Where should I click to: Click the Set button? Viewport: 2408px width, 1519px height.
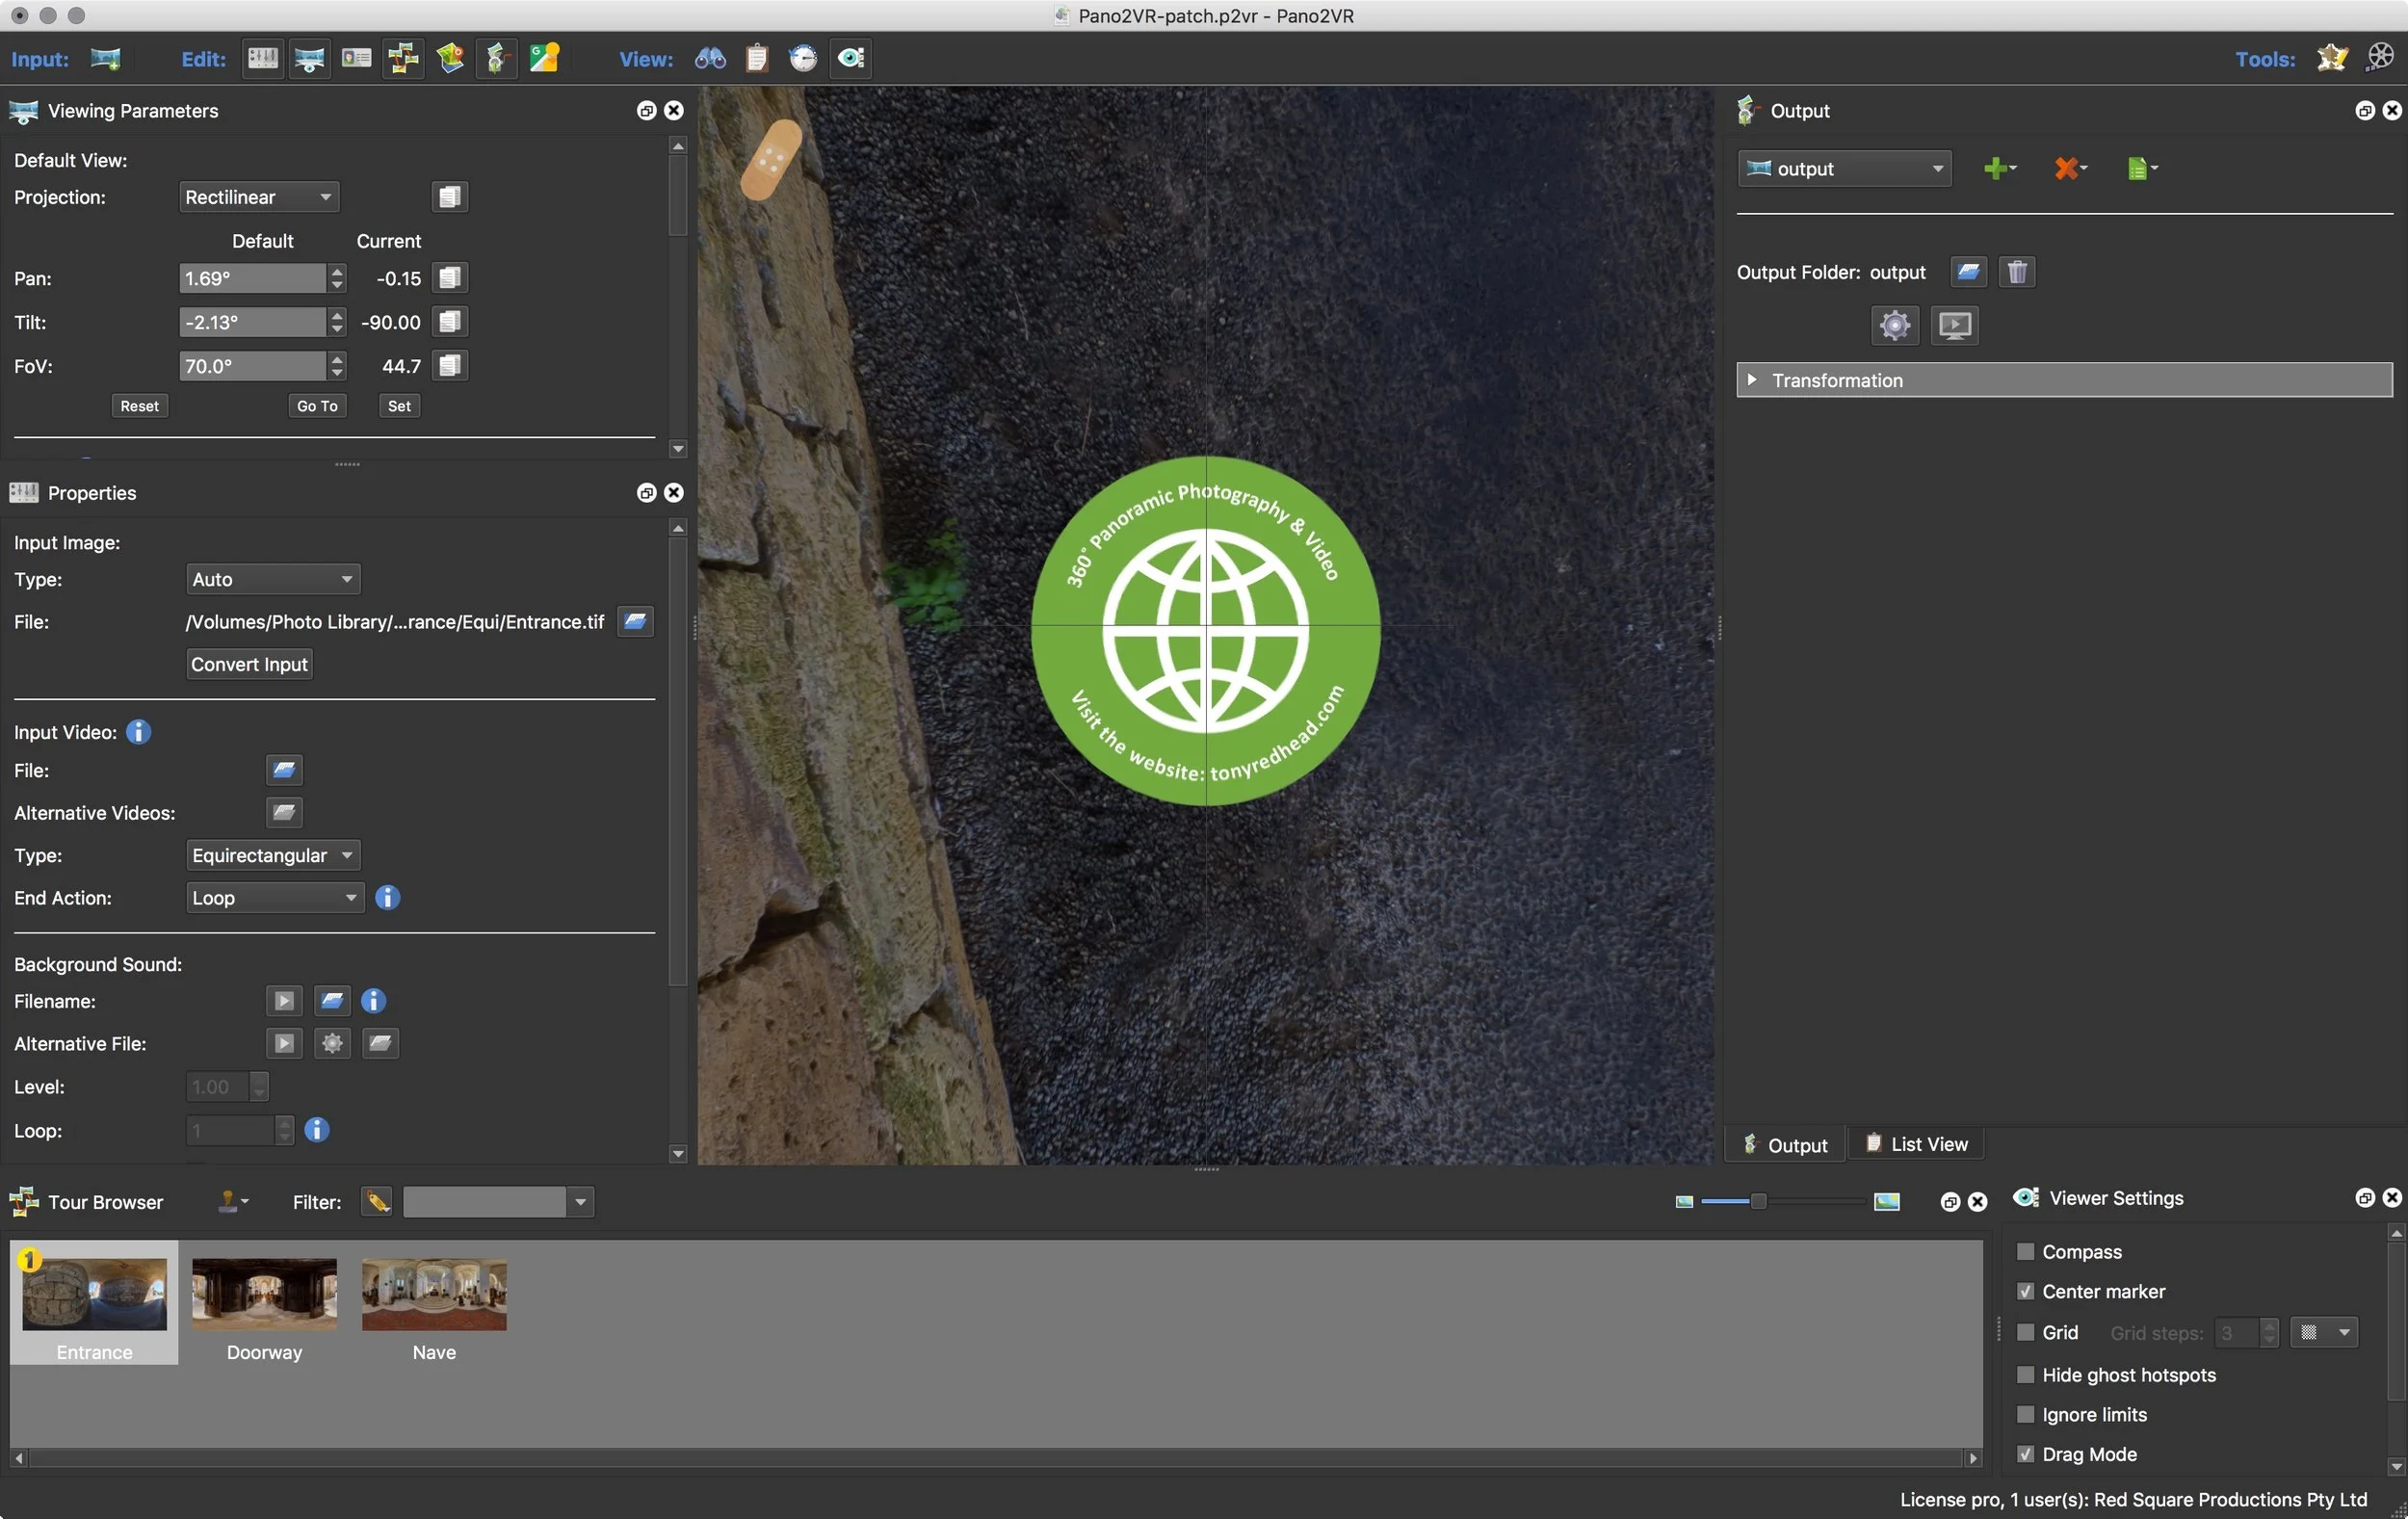click(x=399, y=405)
